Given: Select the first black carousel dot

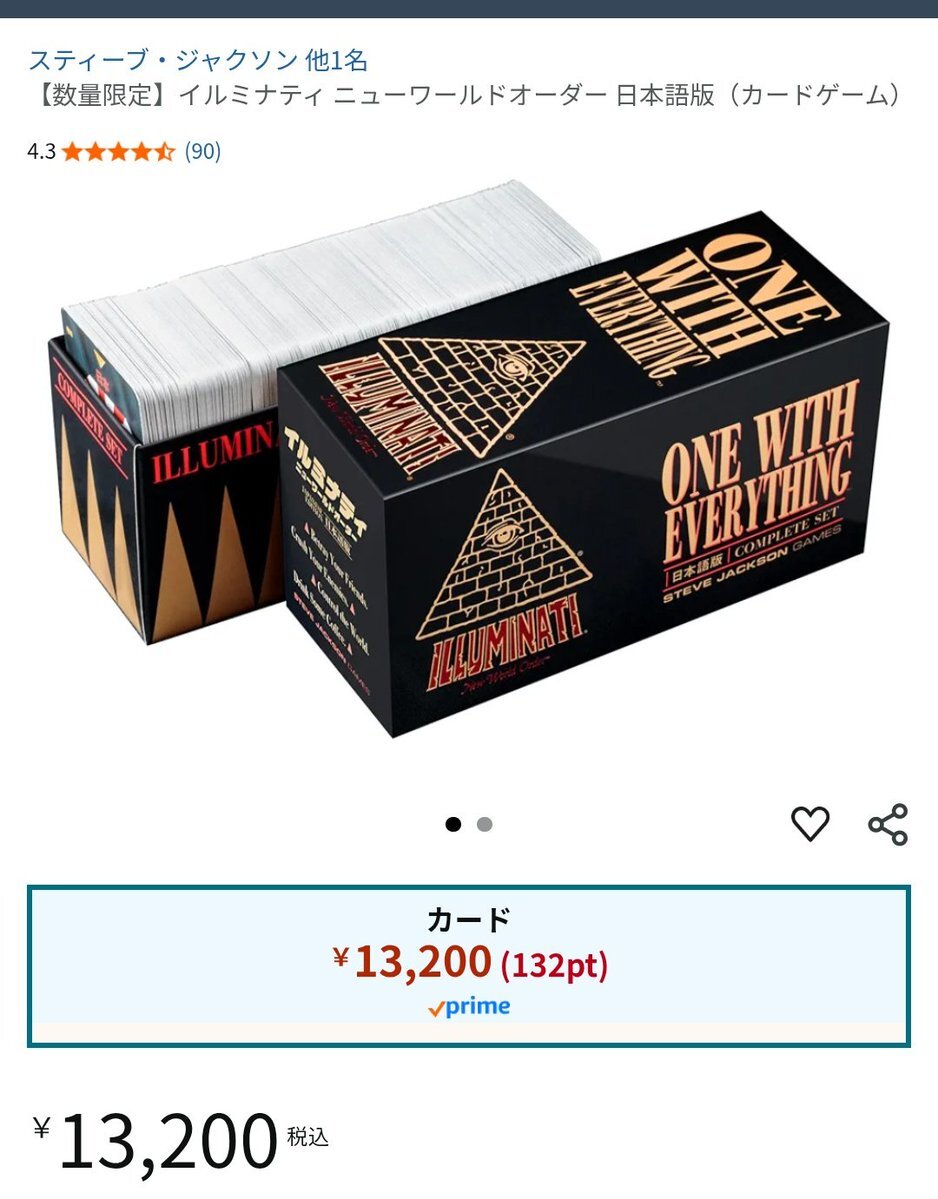Looking at the screenshot, I should [453, 824].
